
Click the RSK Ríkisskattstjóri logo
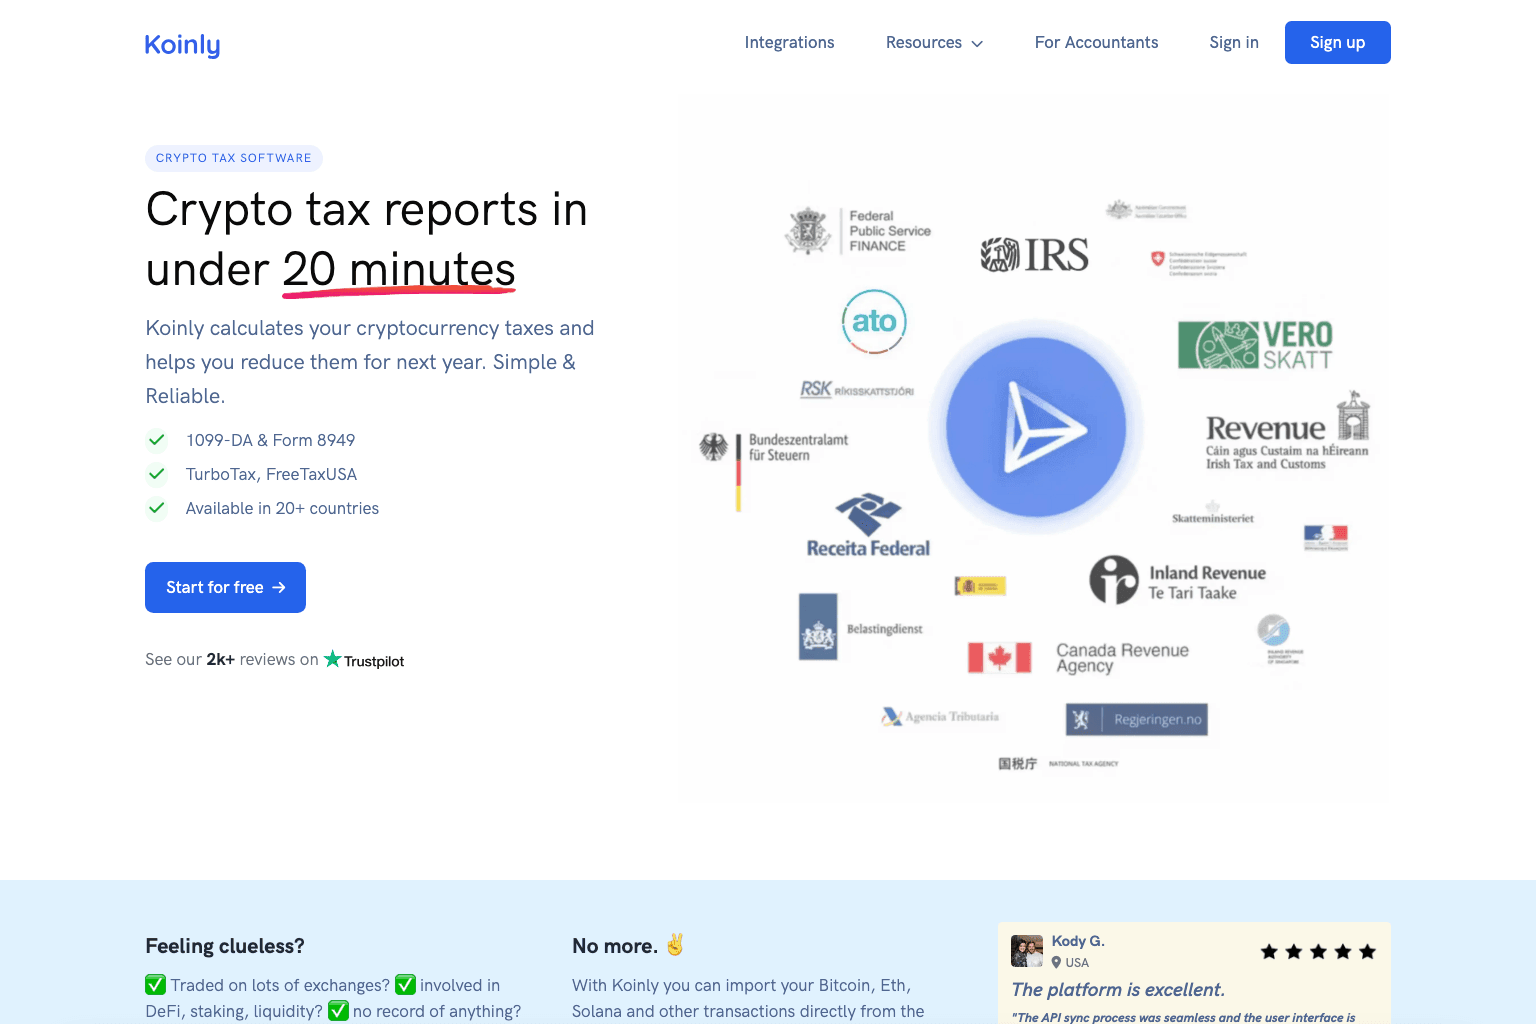pos(857,390)
